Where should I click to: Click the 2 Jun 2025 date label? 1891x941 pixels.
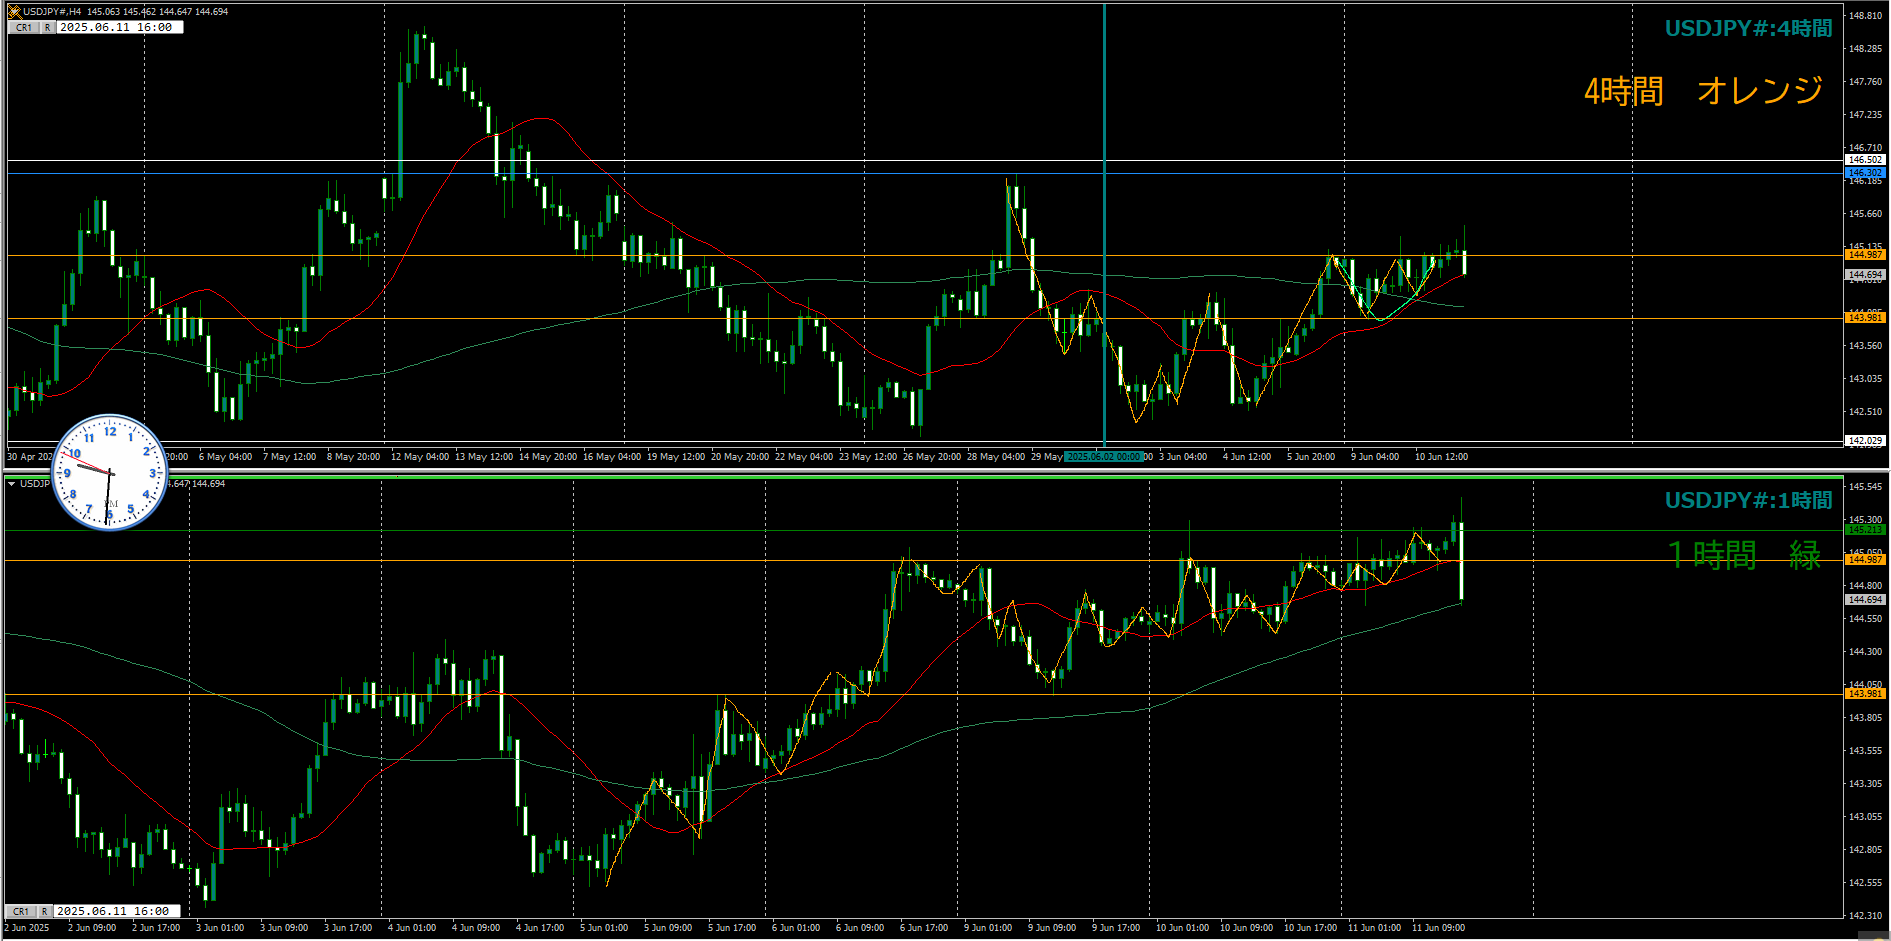click(27, 928)
